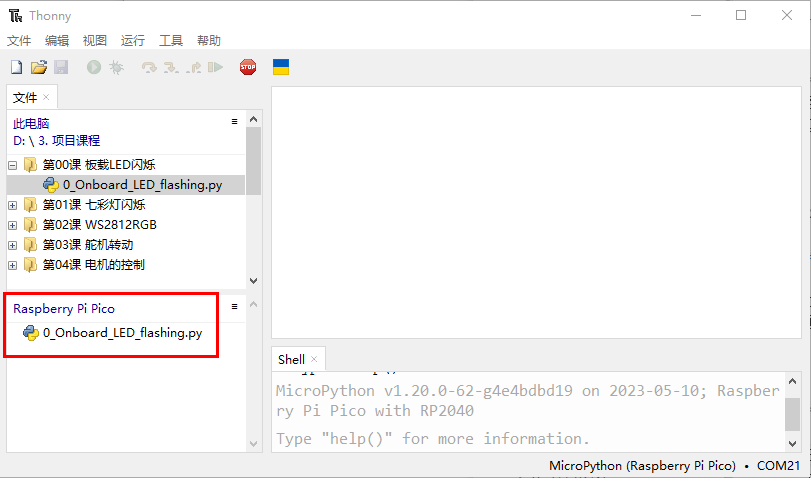The width and height of the screenshot is (811, 478).
Task: Create a new file with toolbar icon
Action: pyautogui.click(x=17, y=67)
